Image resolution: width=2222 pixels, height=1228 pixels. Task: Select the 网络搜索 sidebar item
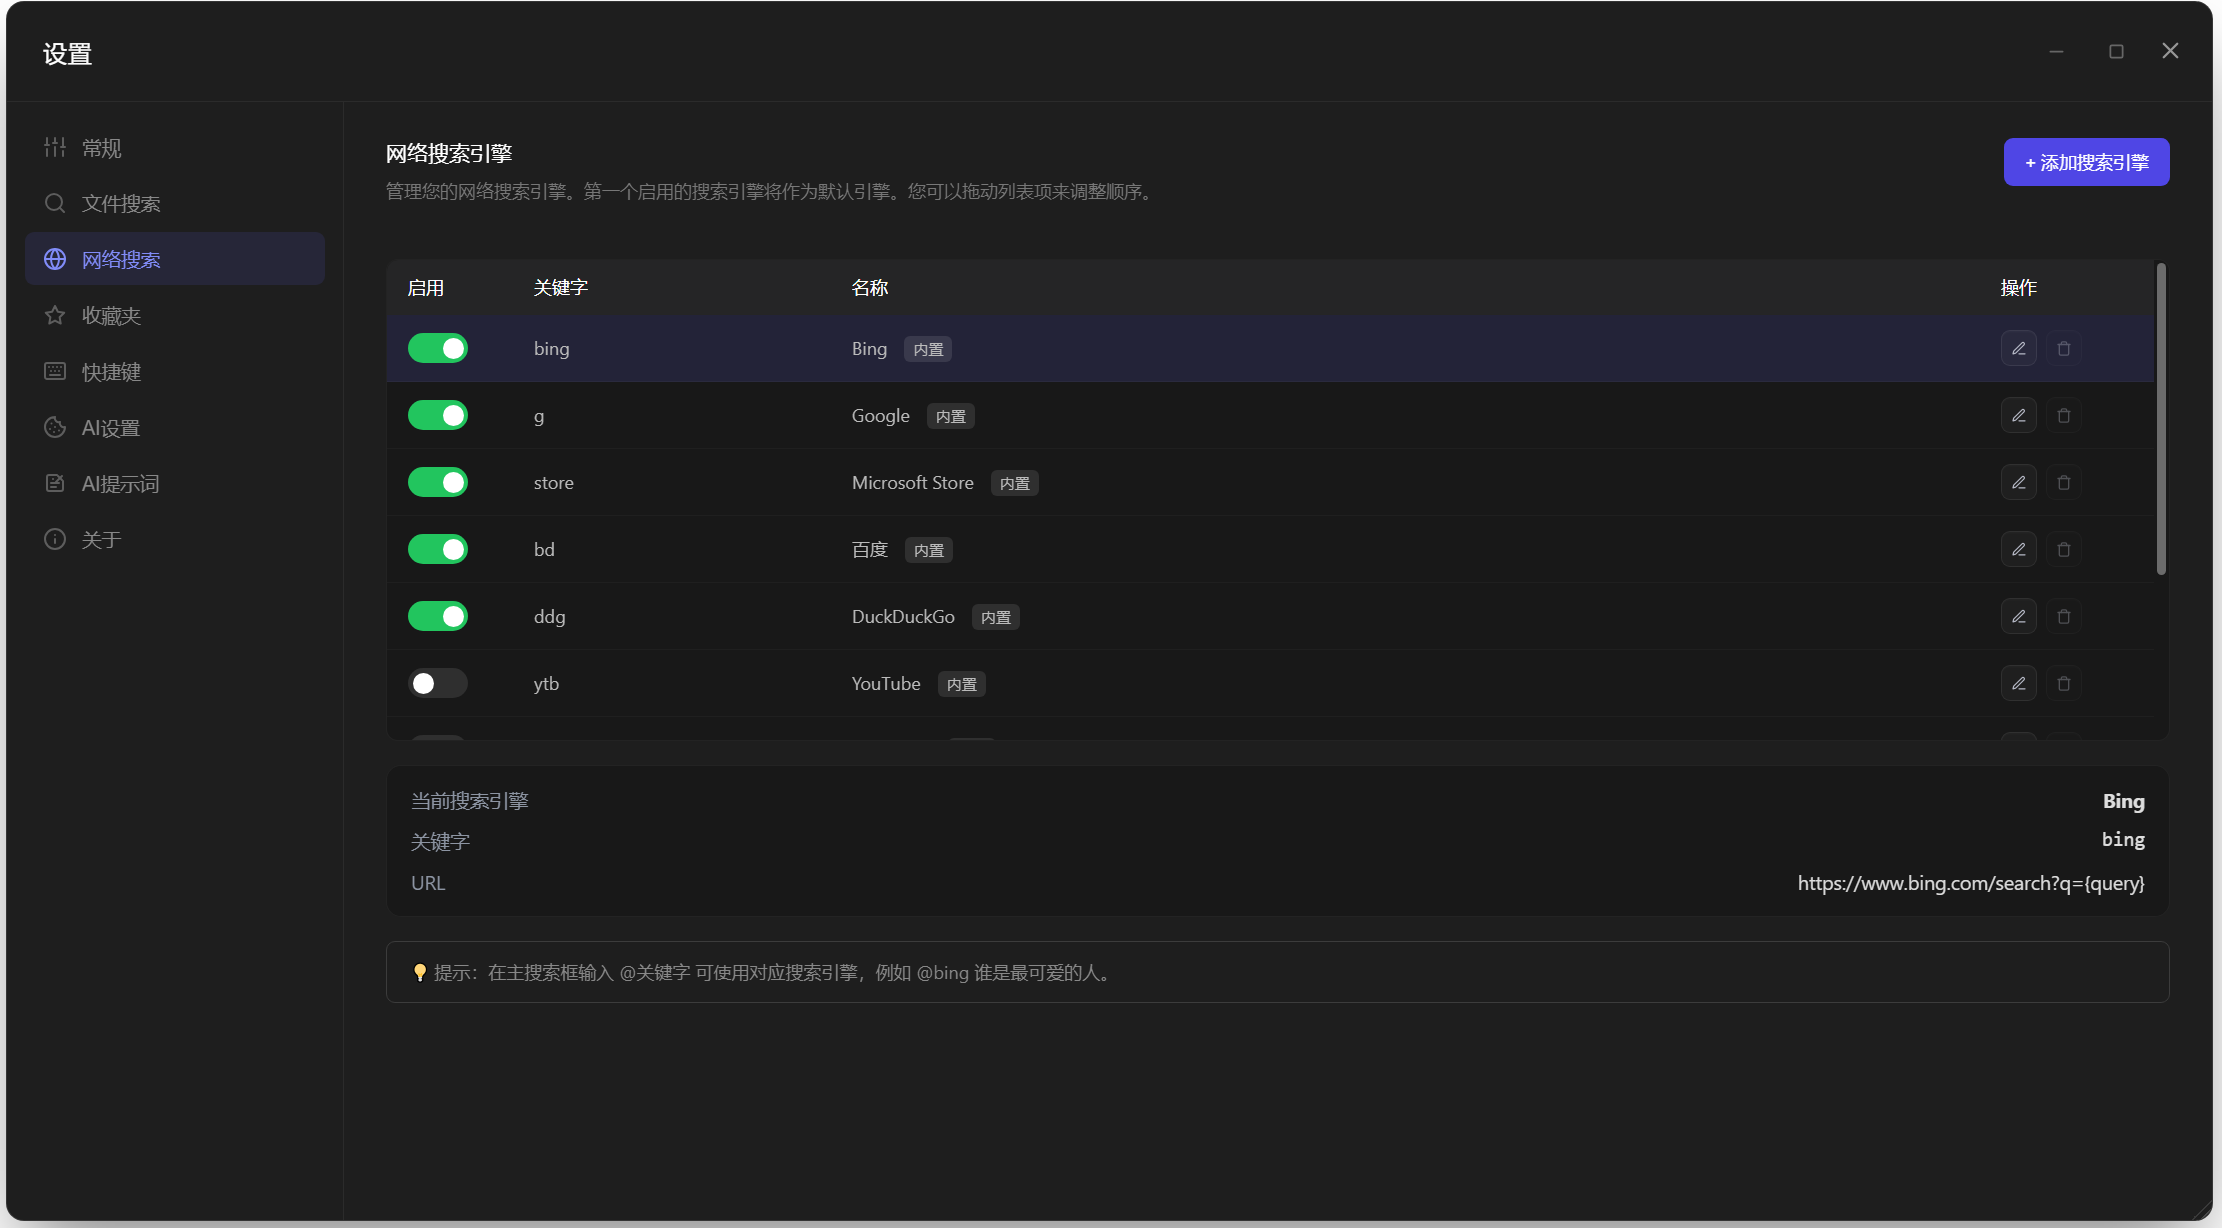[175, 259]
